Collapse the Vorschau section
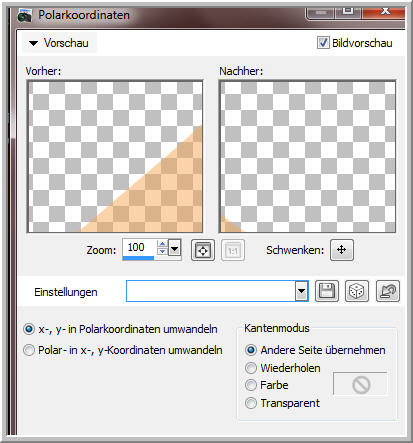This screenshot has height=443, width=413. [x=33, y=43]
